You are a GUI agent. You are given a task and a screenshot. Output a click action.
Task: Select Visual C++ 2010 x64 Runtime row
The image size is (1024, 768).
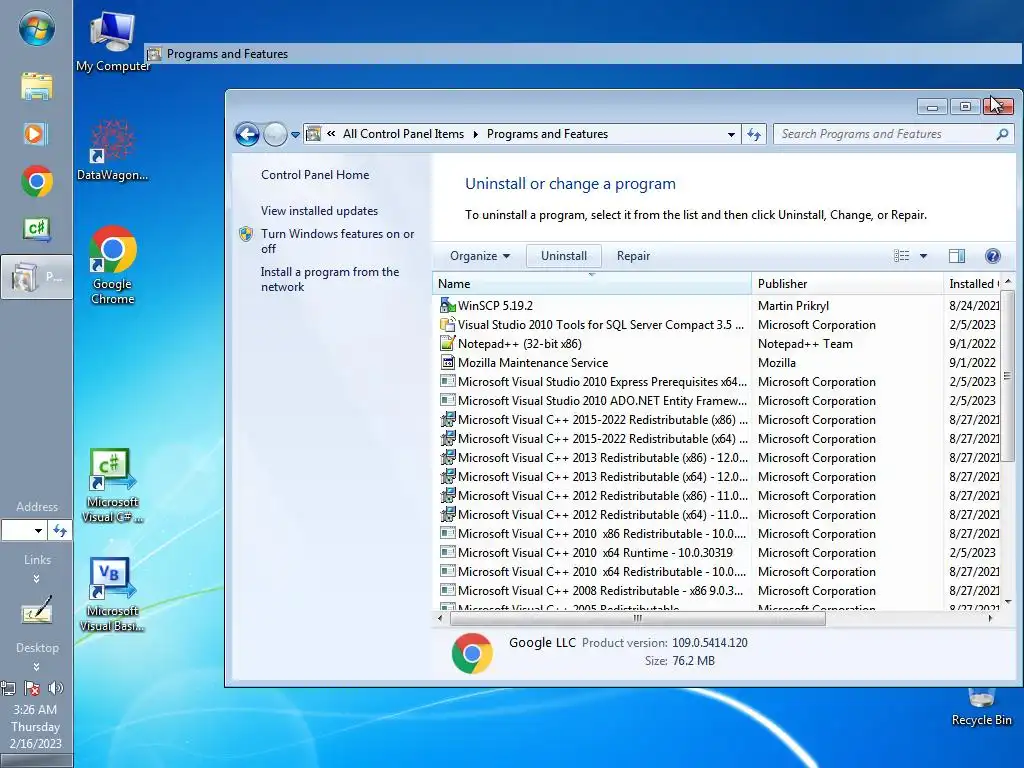pyautogui.click(x=717, y=552)
